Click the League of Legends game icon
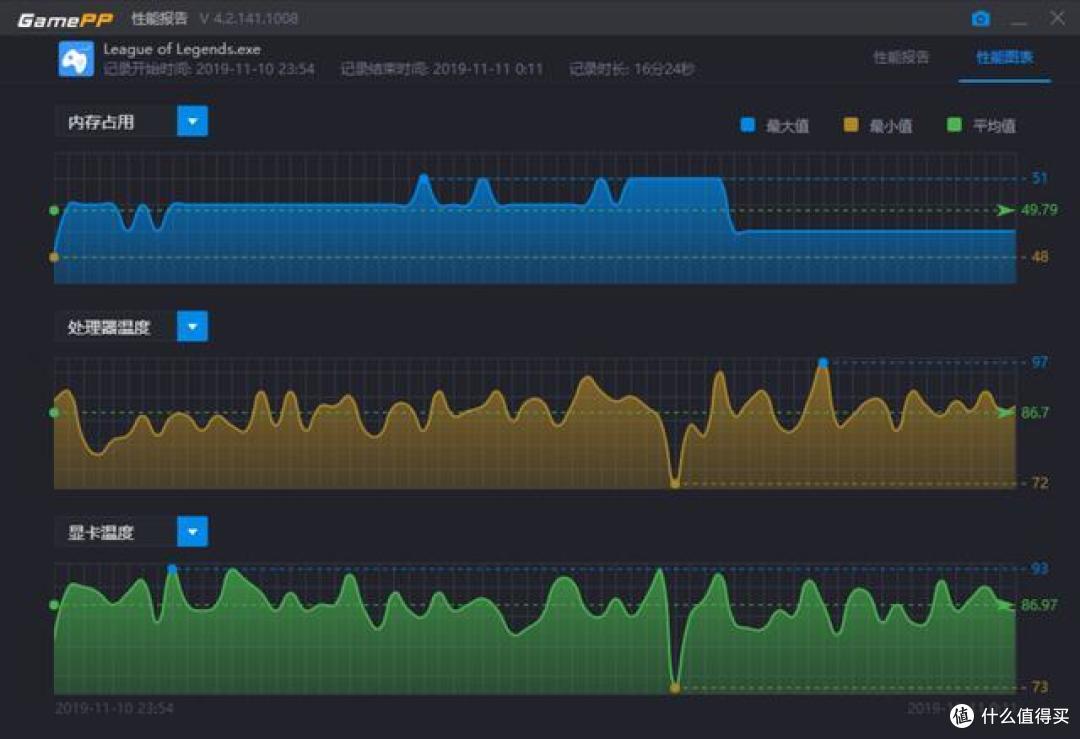Viewport: 1080px width, 739px height. point(76,59)
